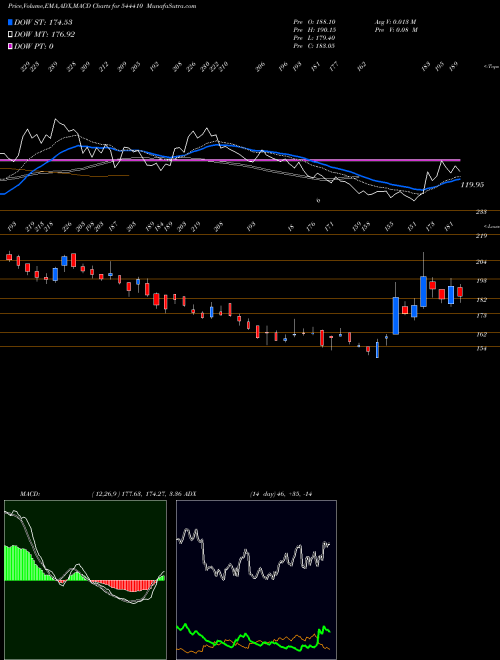500x660 pixels.
Task: Select the 'DOW ST: 174.33' legend text
Action: [x=44, y=22]
